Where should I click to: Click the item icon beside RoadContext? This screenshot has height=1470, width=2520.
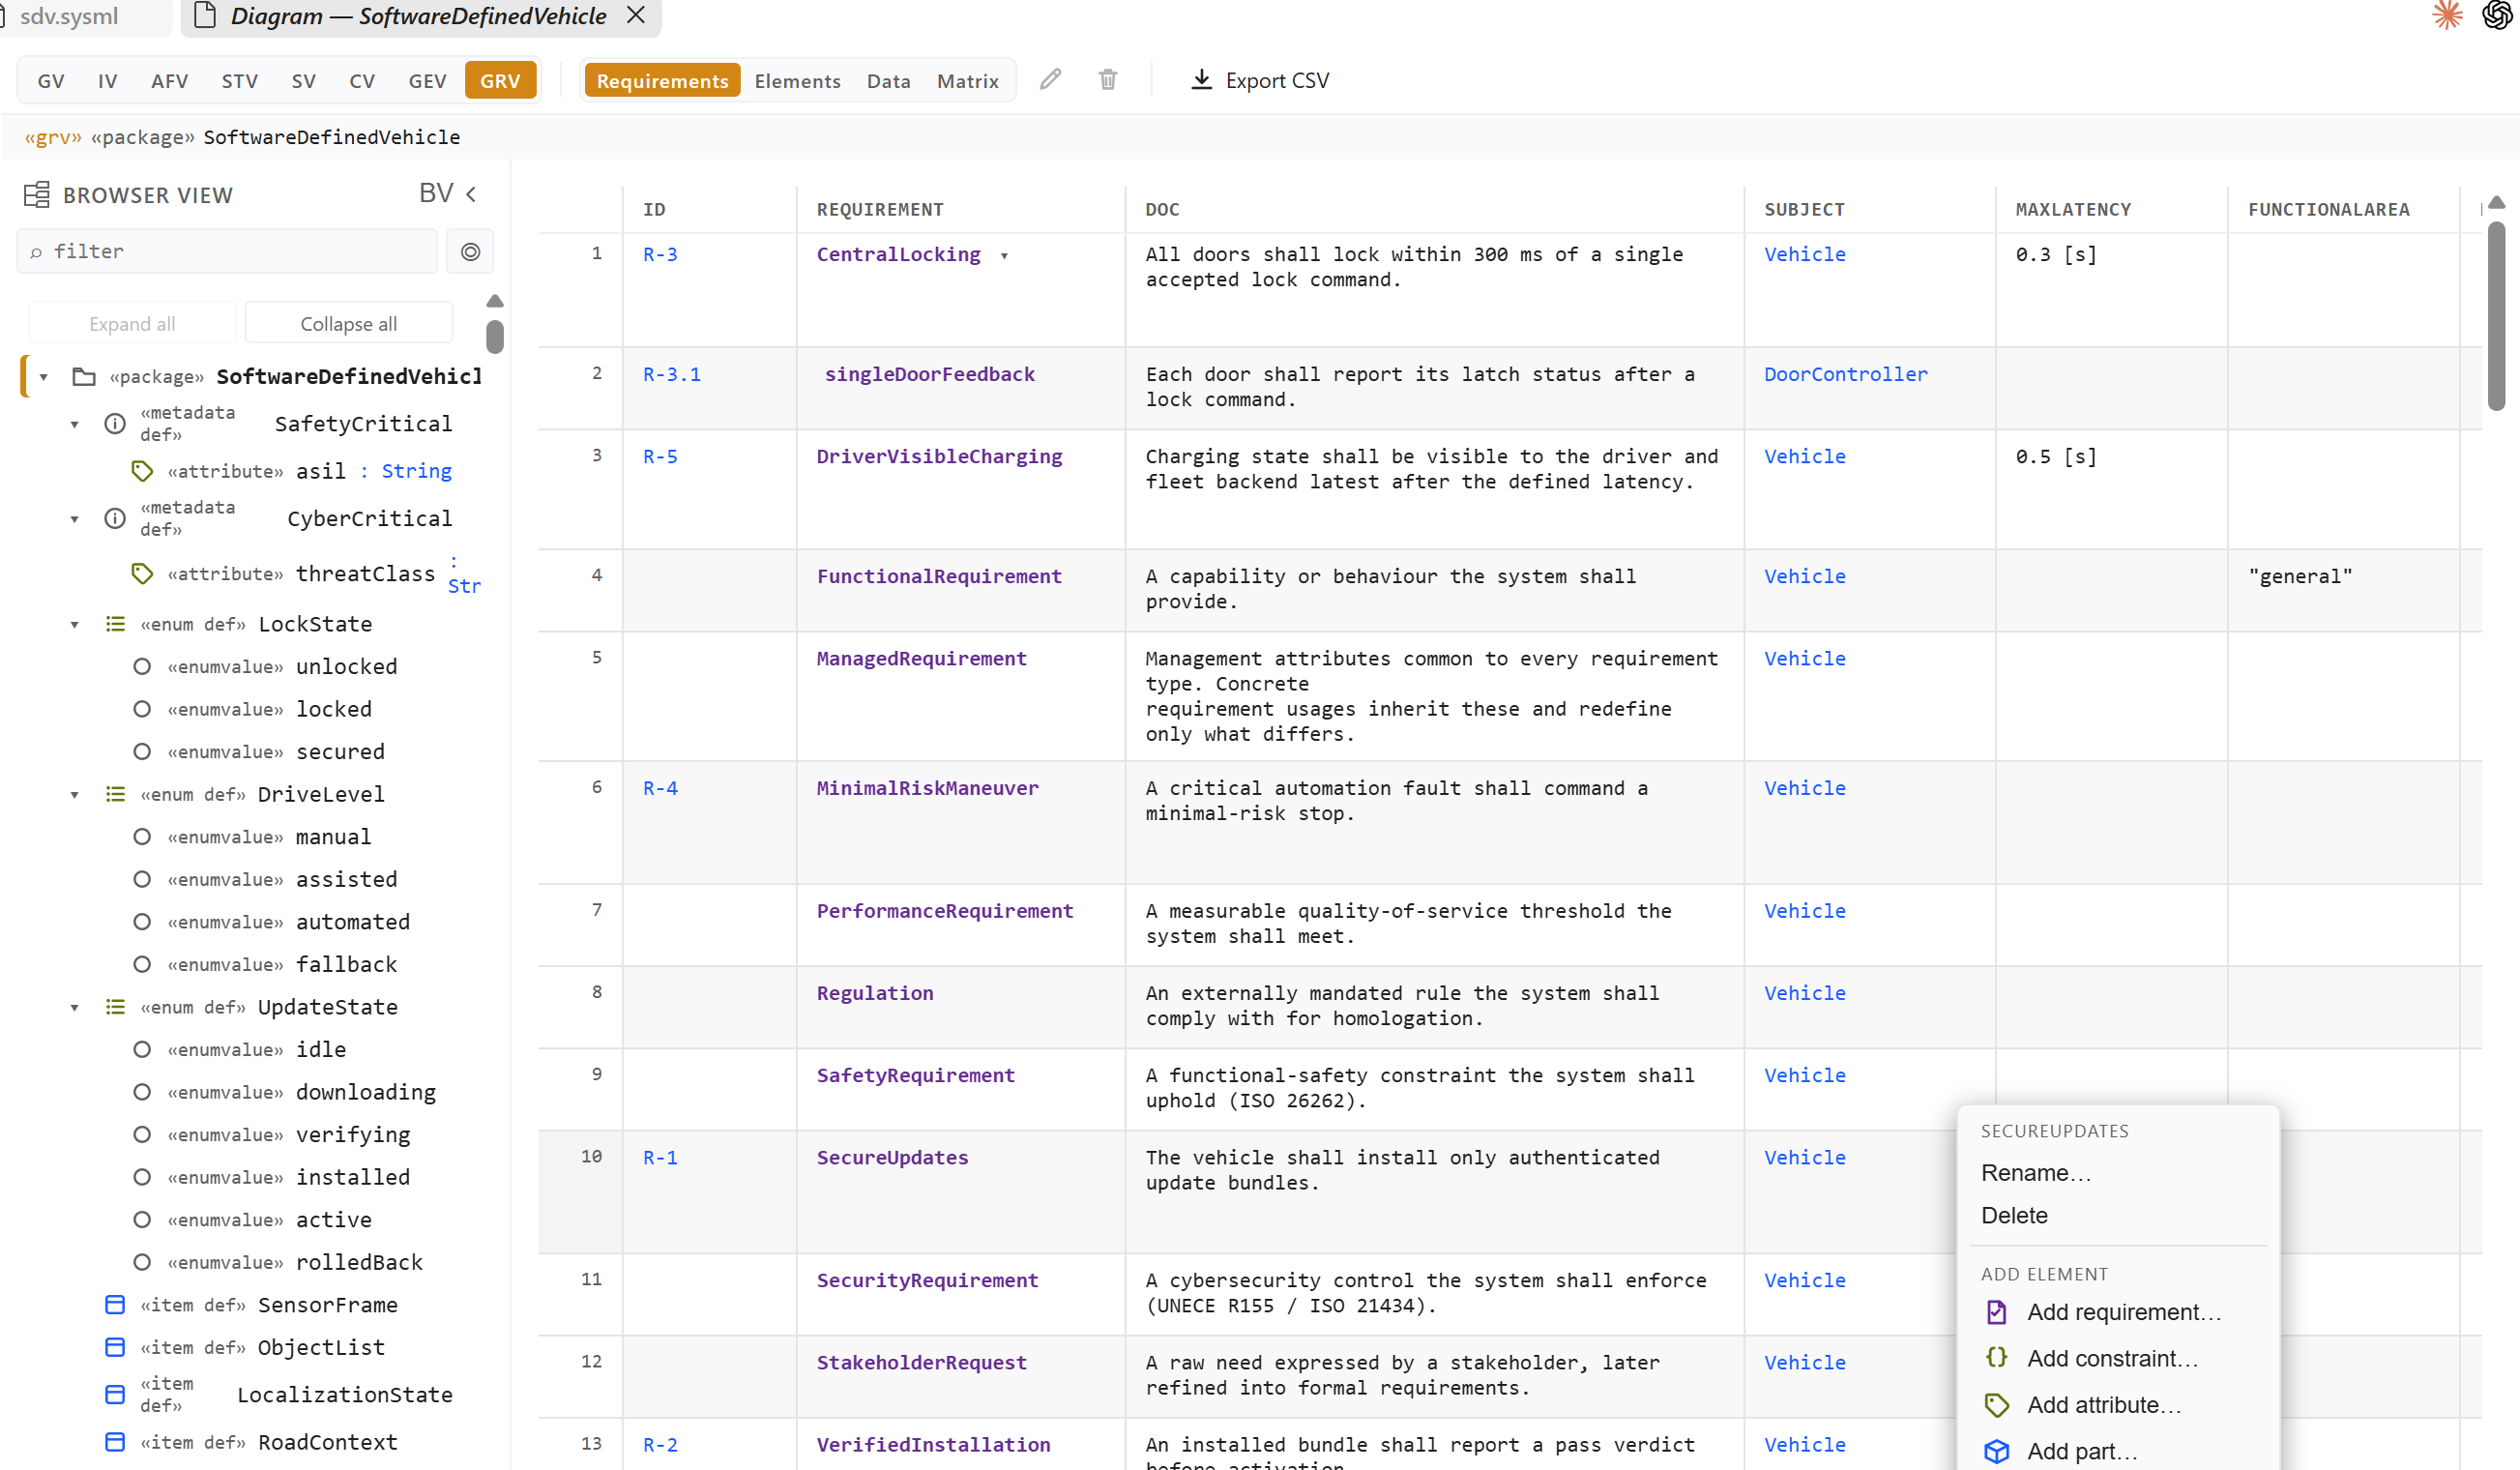point(115,1442)
